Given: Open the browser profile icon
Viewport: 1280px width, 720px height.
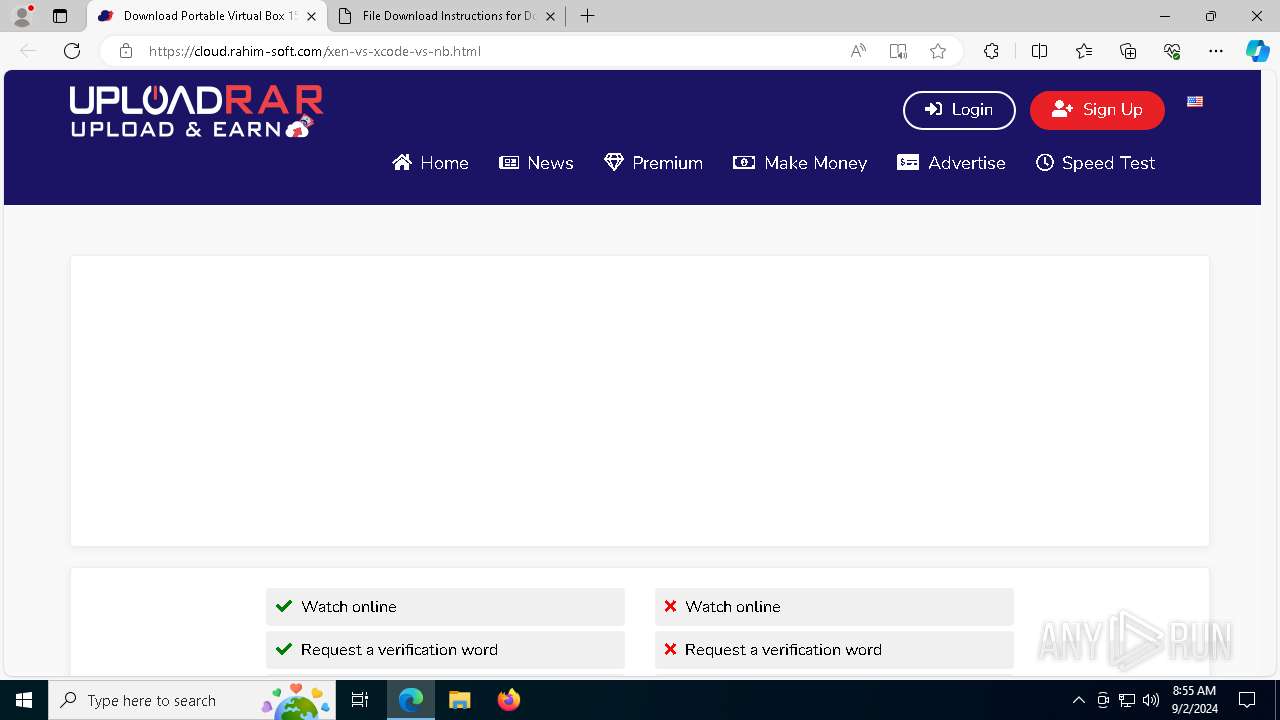Looking at the screenshot, I should coord(22,16).
